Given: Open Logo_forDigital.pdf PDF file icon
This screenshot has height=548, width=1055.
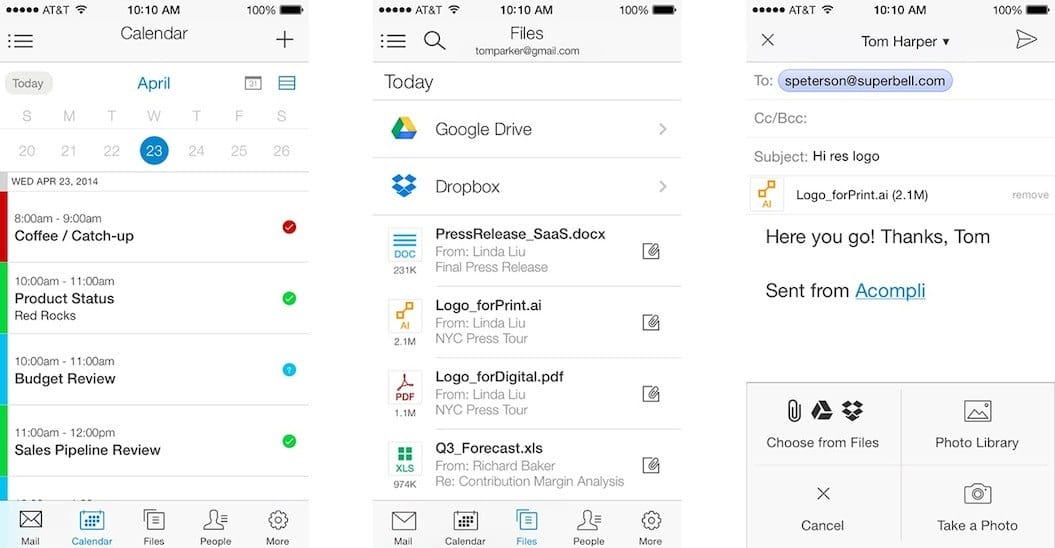Looking at the screenshot, I should 405,388.
